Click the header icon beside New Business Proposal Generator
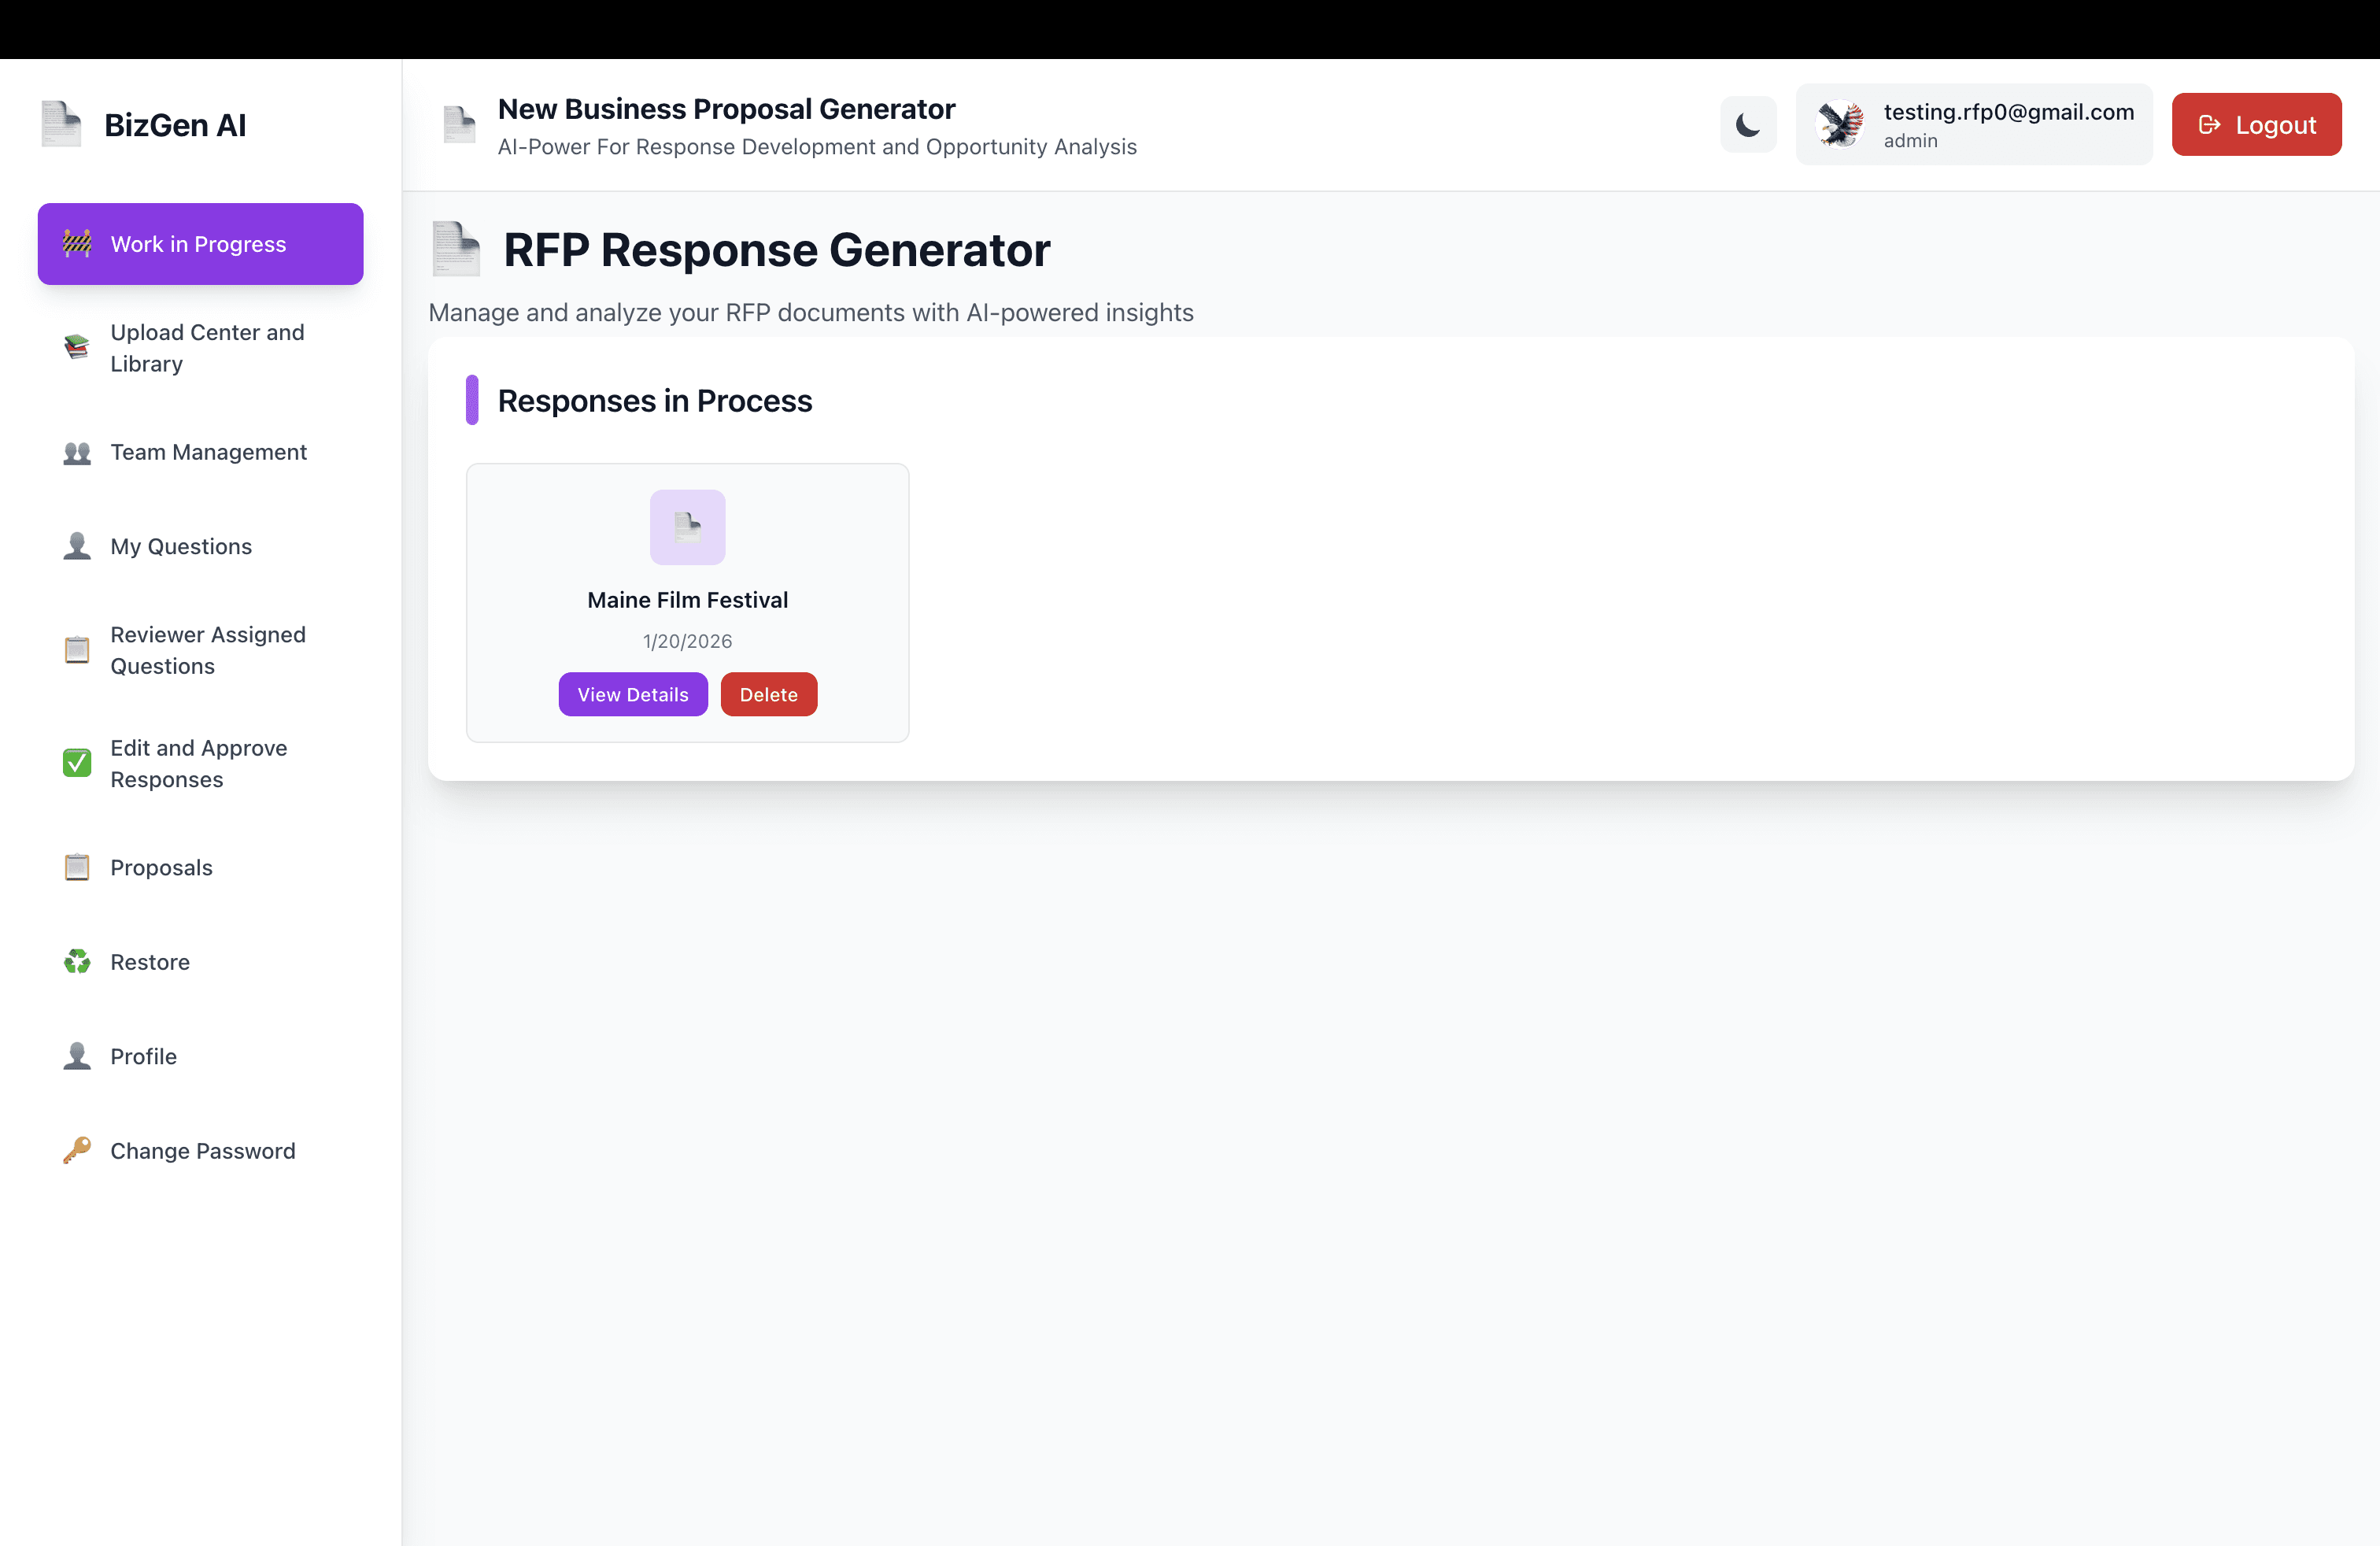 460,125
